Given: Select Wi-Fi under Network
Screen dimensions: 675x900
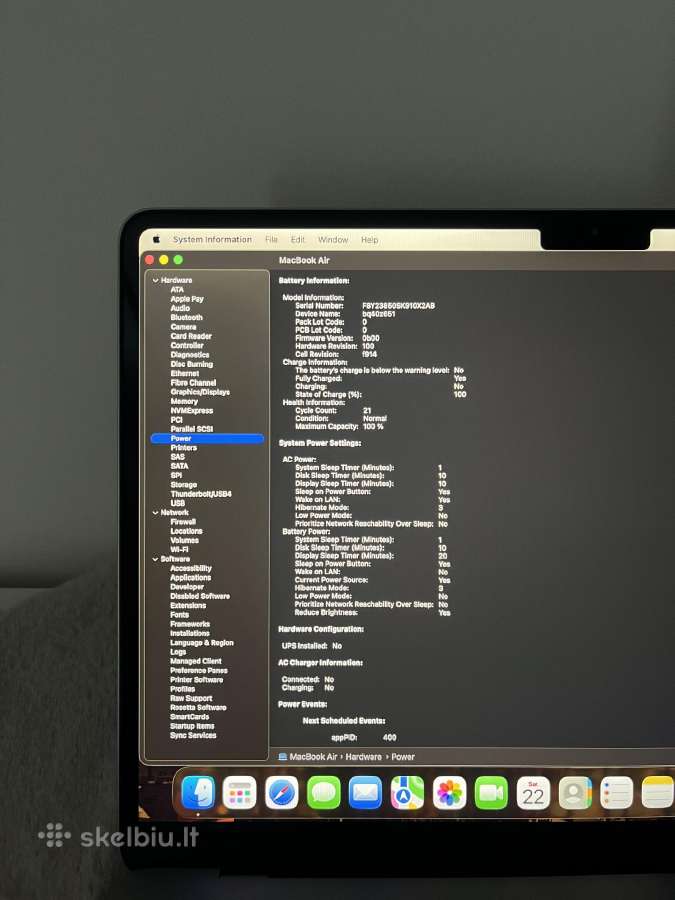Looking at the screenshot, I should click(179, 549).
